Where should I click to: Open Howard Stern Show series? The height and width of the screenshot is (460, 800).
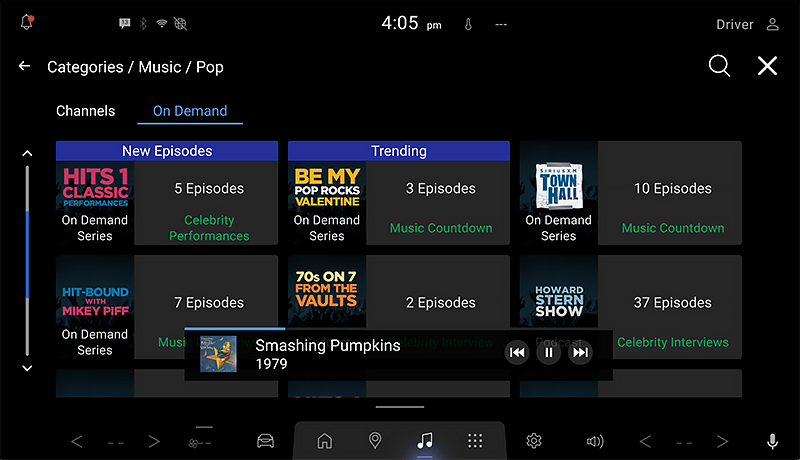pyautogui.click(x=559, y=293)
